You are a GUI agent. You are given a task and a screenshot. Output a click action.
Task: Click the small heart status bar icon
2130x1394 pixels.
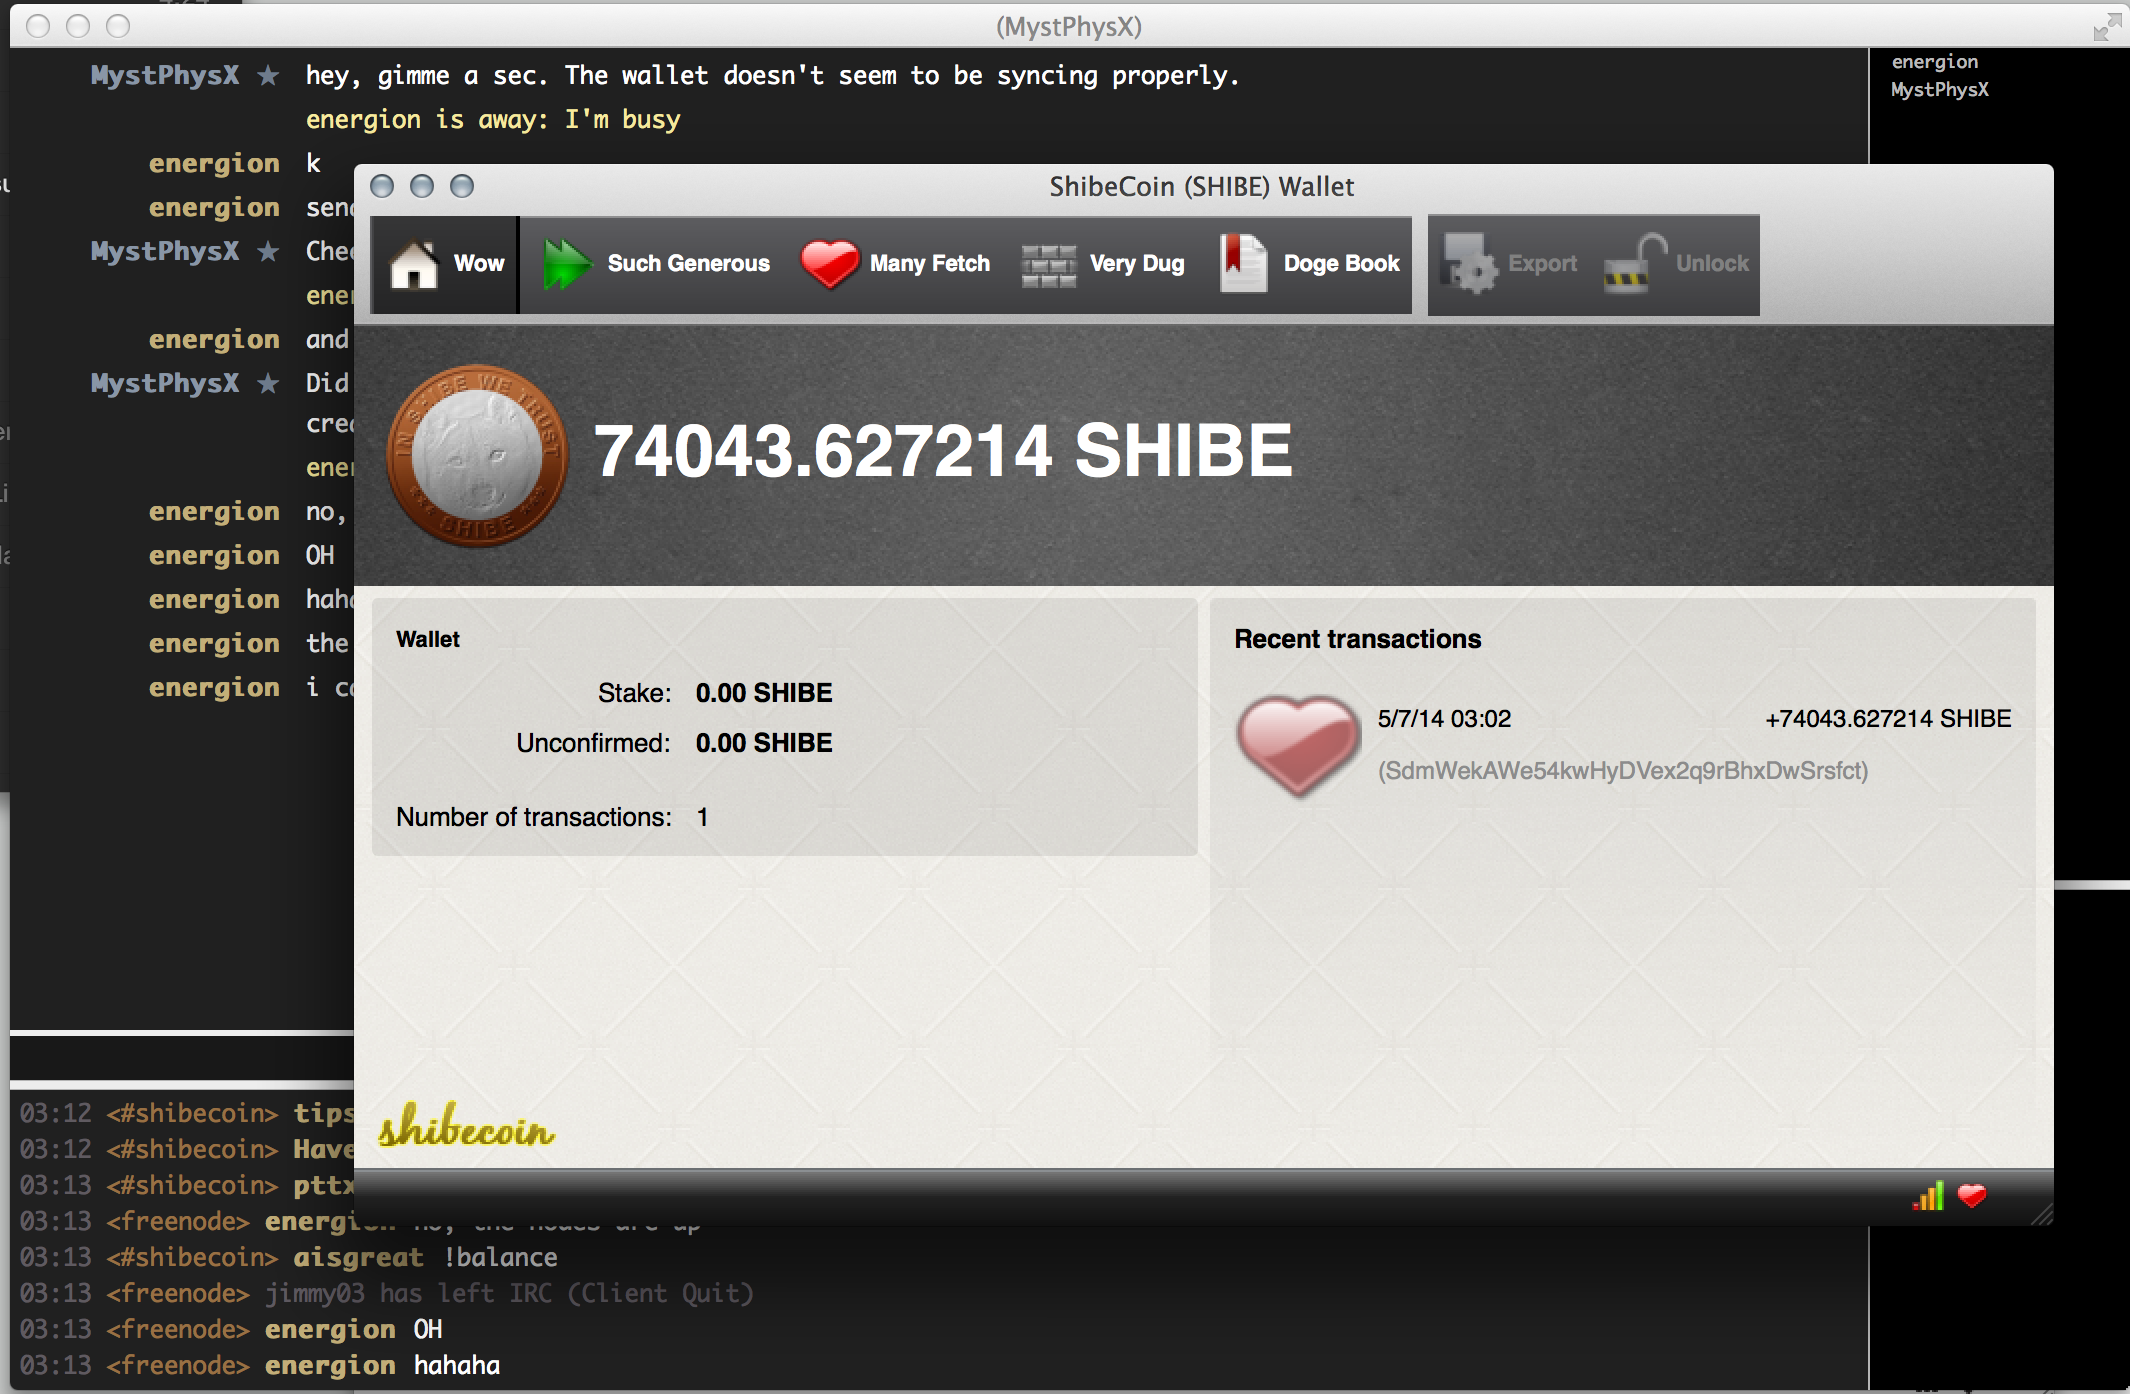click(x=1972, y=1195)
